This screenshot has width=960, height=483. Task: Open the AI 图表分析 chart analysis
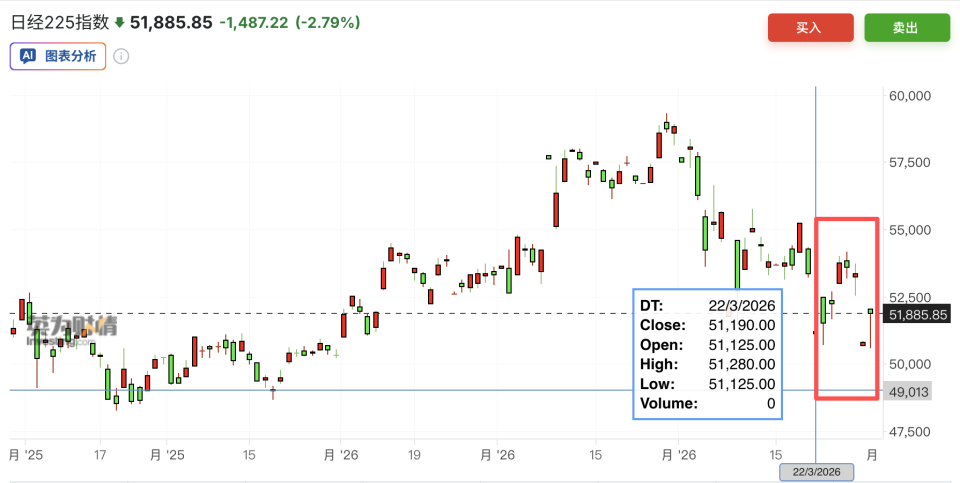click(58, 56)
